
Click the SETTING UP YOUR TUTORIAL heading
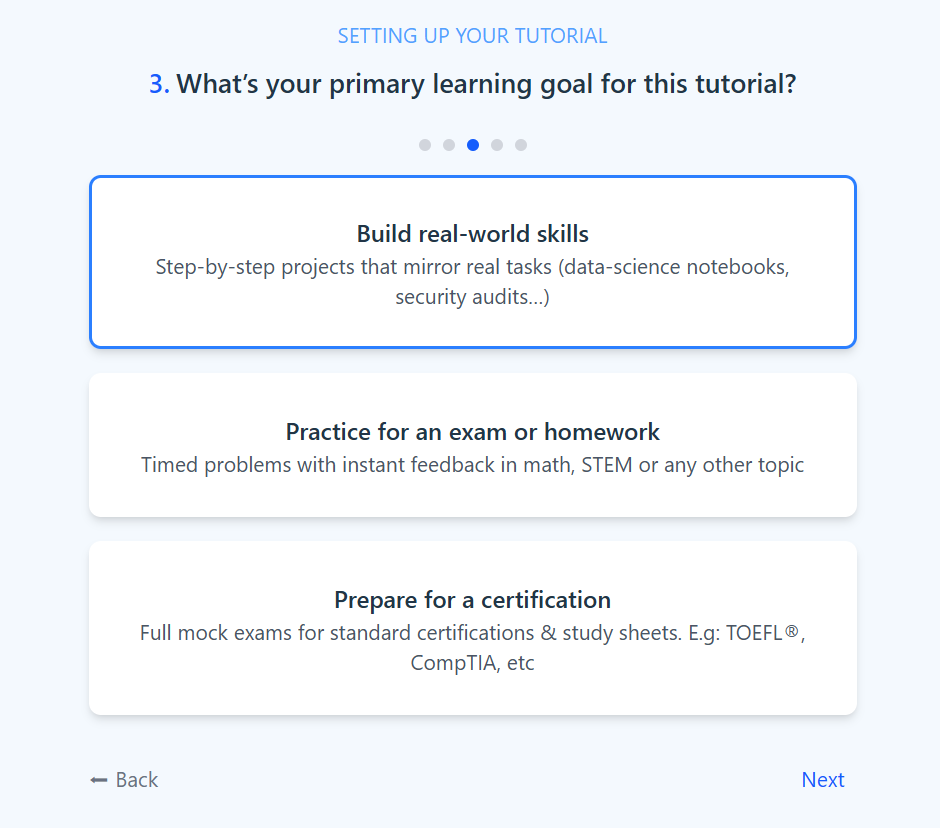[472, 35]
